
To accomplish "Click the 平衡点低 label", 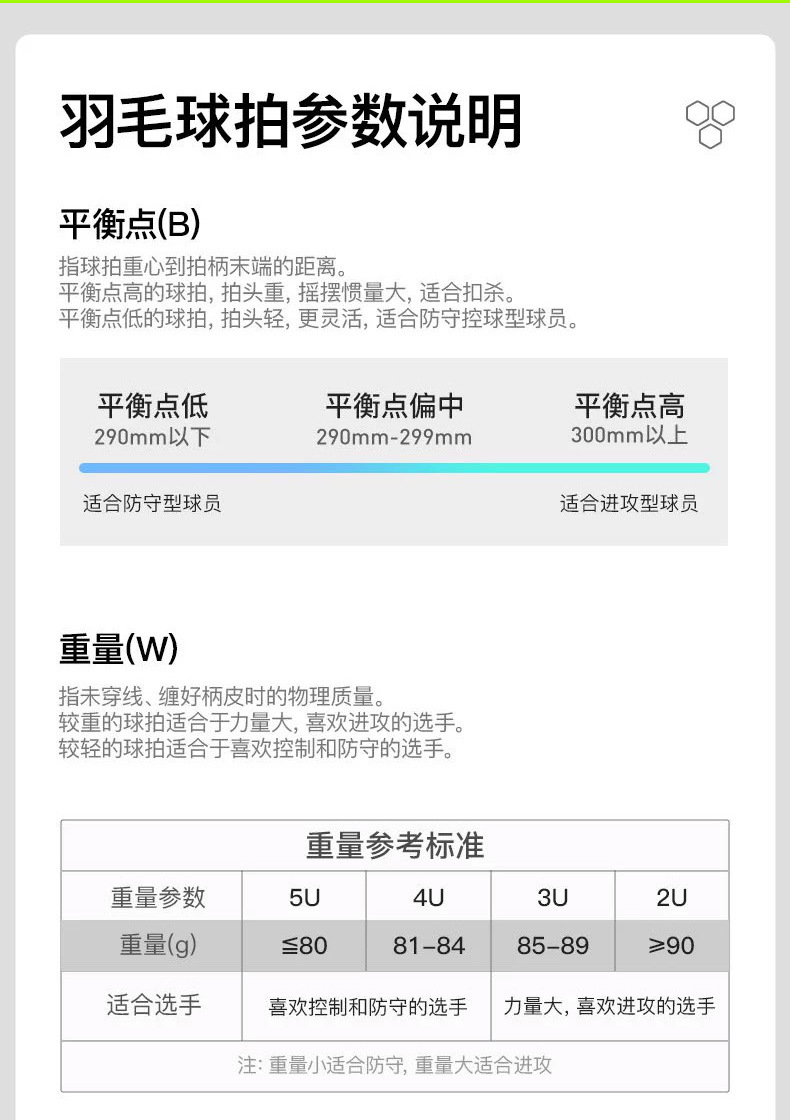I will [x=153, y=406].
